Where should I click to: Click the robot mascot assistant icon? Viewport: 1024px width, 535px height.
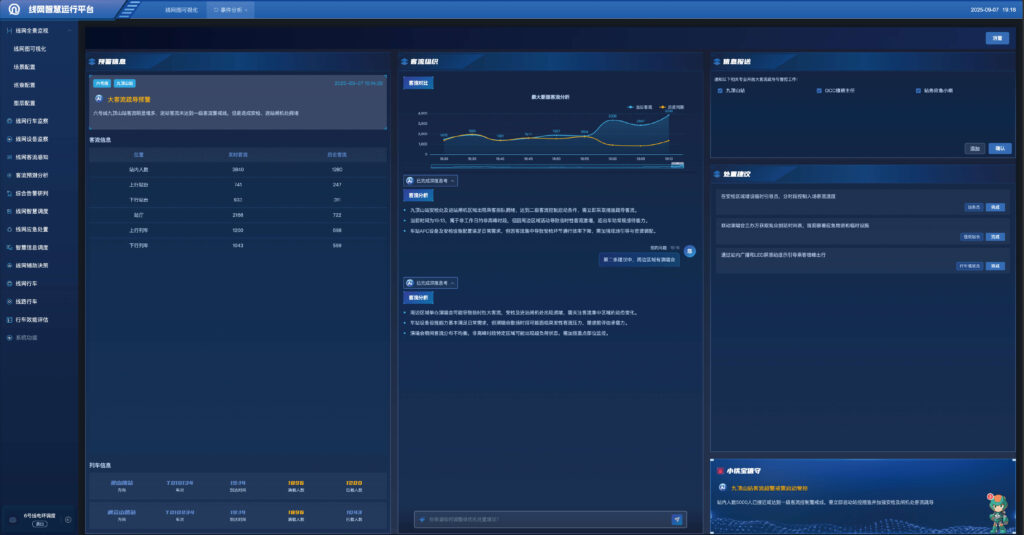[x=996, y=510]
